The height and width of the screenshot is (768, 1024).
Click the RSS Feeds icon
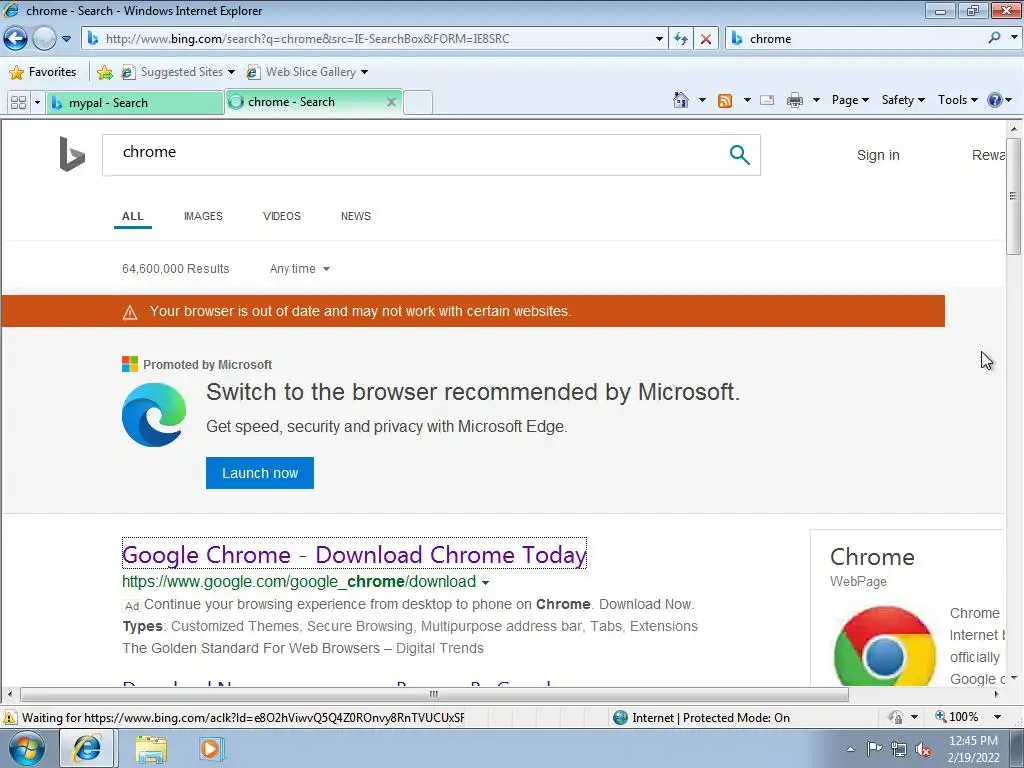coord(725,100)
